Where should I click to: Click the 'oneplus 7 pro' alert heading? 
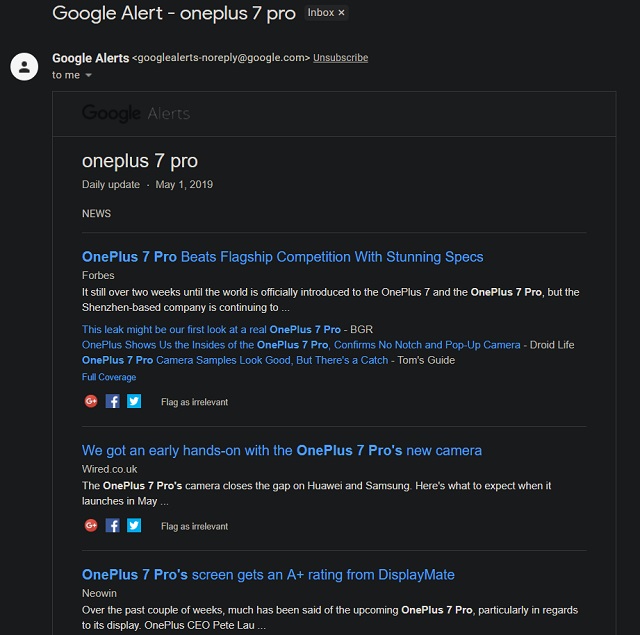pyautogui.click(x=140, y=161)
